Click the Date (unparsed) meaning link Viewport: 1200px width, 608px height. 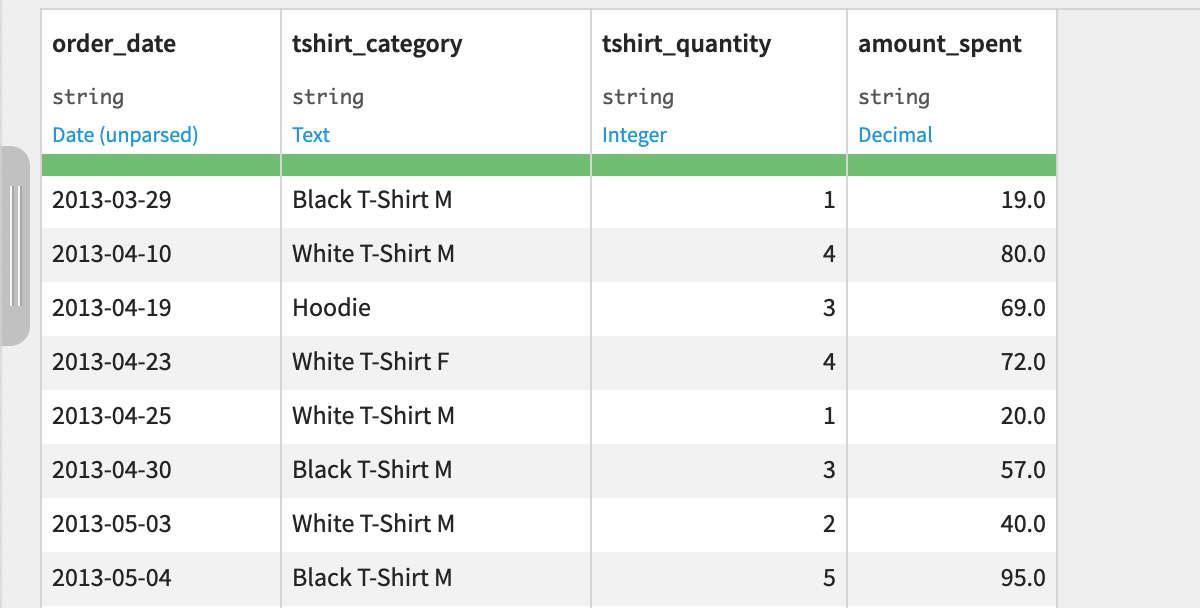click(x=125, y=135)
